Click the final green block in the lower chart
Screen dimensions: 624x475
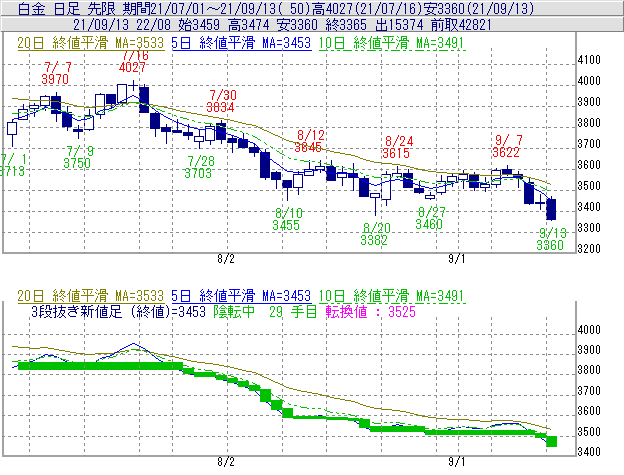point(551,442)
